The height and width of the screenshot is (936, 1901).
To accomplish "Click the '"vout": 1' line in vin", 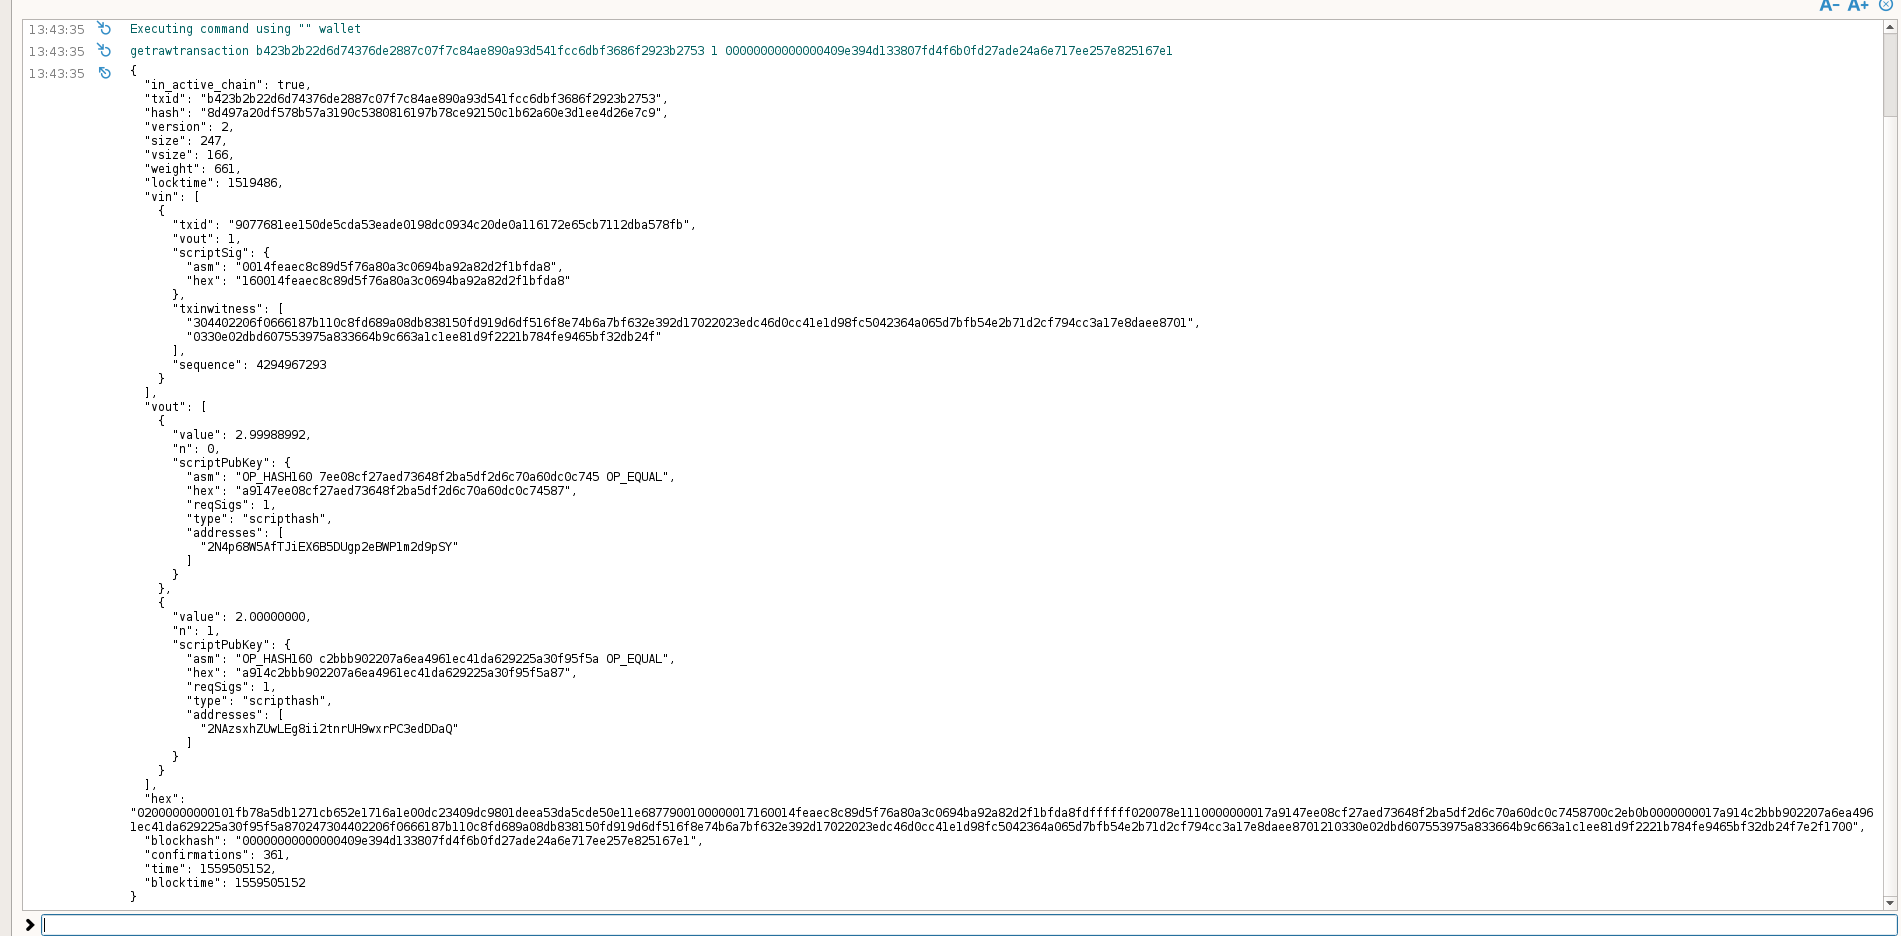I will pos(206,239).
